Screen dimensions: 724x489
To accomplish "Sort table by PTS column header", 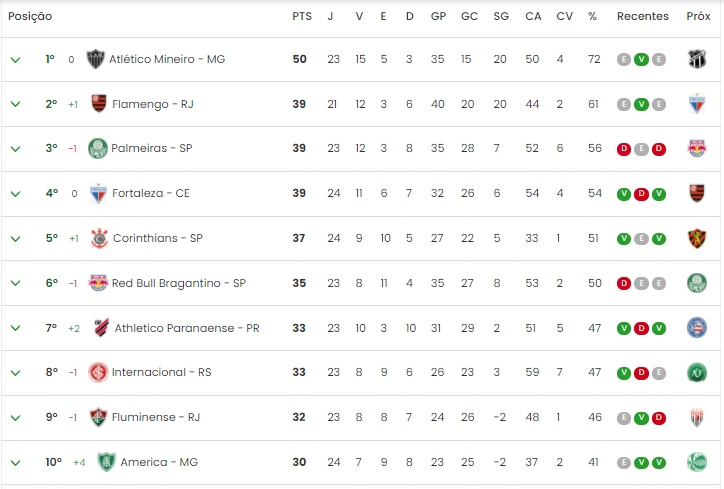I will click(302, 17).
